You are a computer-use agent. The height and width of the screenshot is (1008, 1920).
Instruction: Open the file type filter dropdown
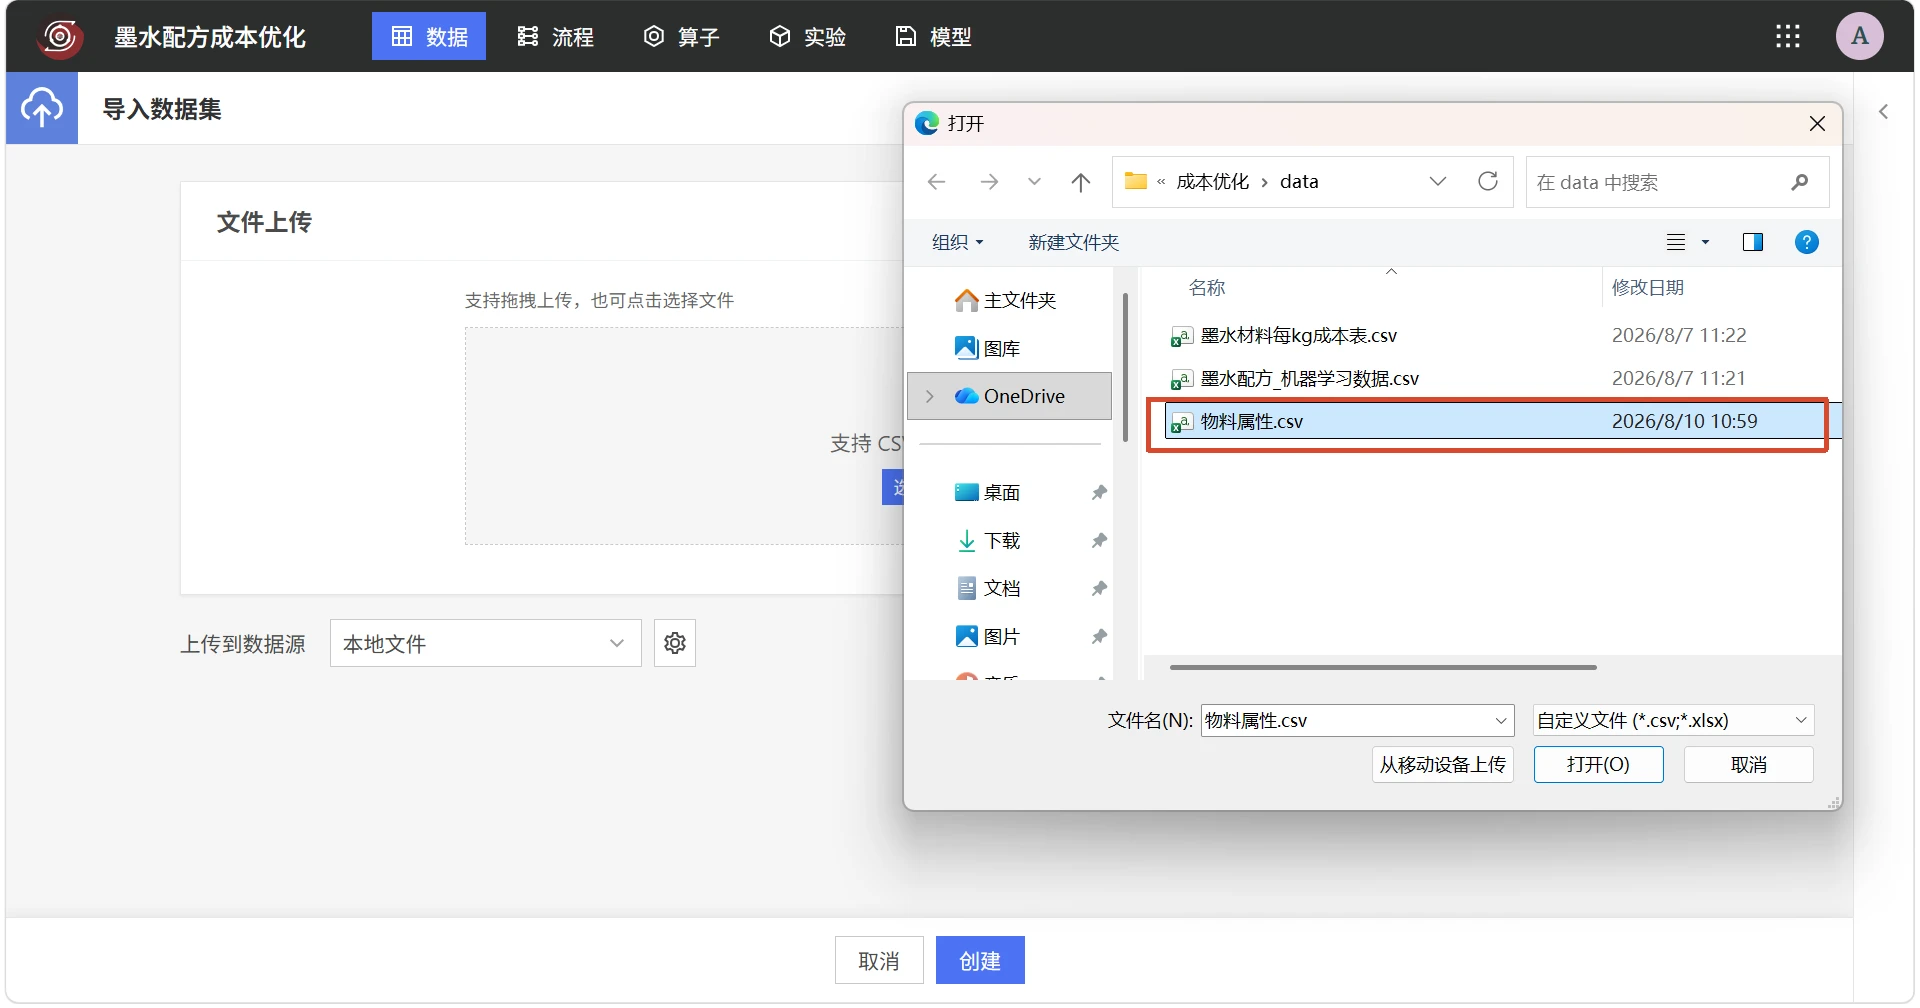click(x=1673, y=720)
